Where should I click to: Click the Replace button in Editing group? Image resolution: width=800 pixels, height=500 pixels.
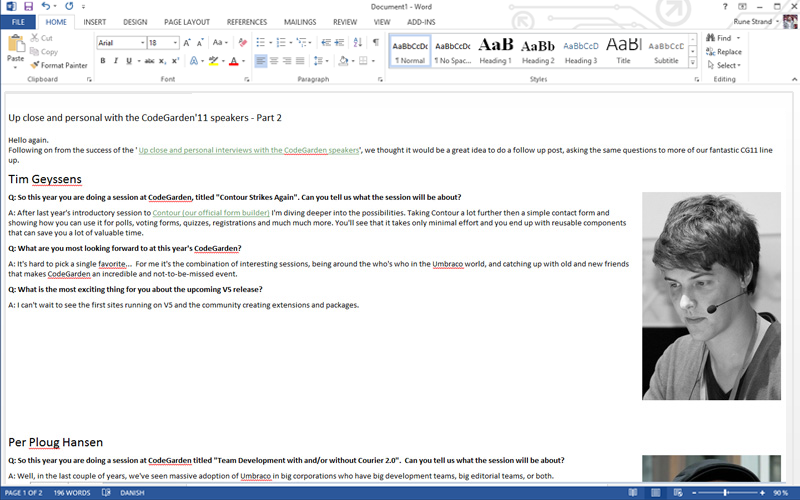tap(724, 52)
